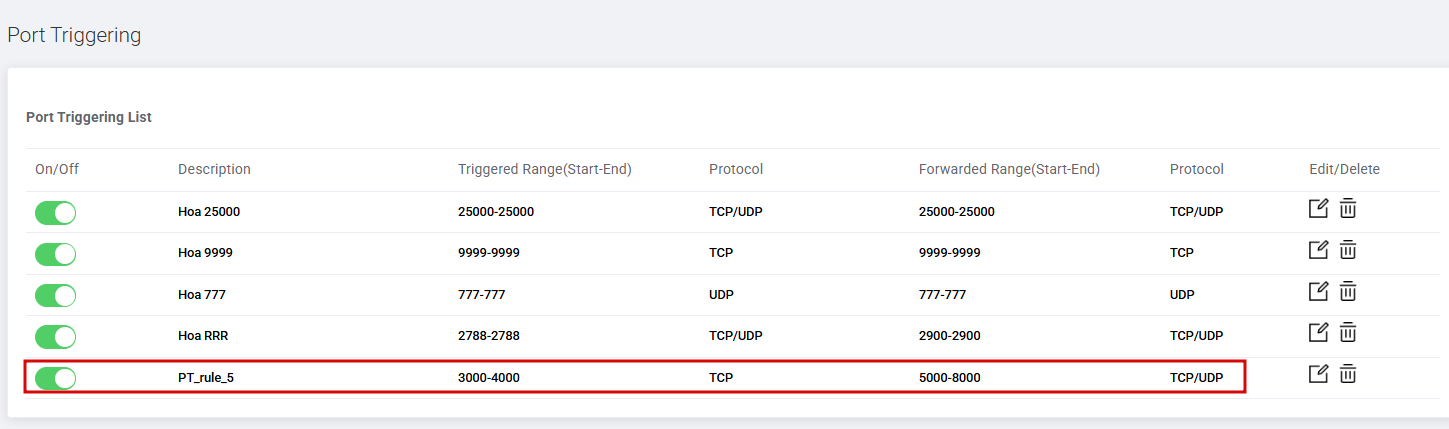The height and width of the screenshot is (429, 1449).
Task: Remove PT_rule_5 with trash icon
Action: click(1348, 374)
